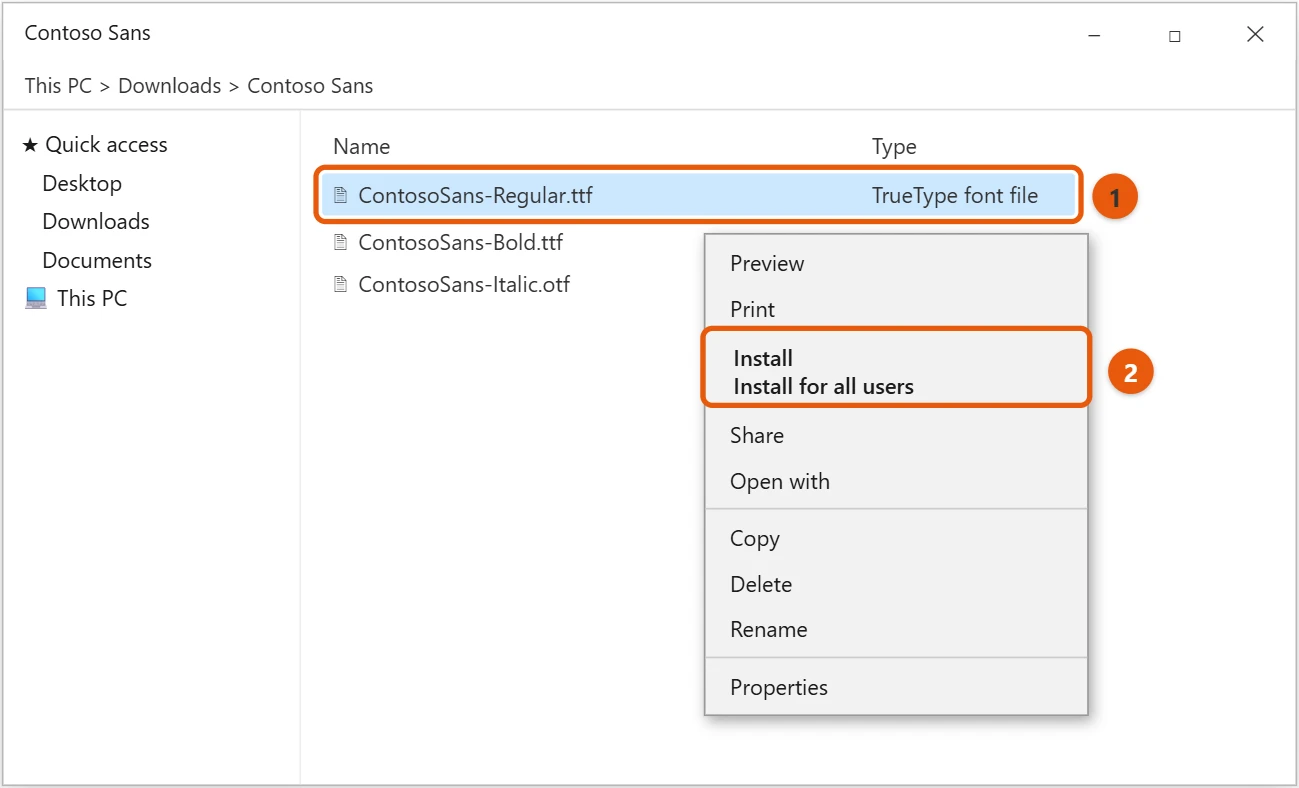Choose Rename in the context menu
The height and width of the screenshot is (788, 1299).
(x=769, y=630)
